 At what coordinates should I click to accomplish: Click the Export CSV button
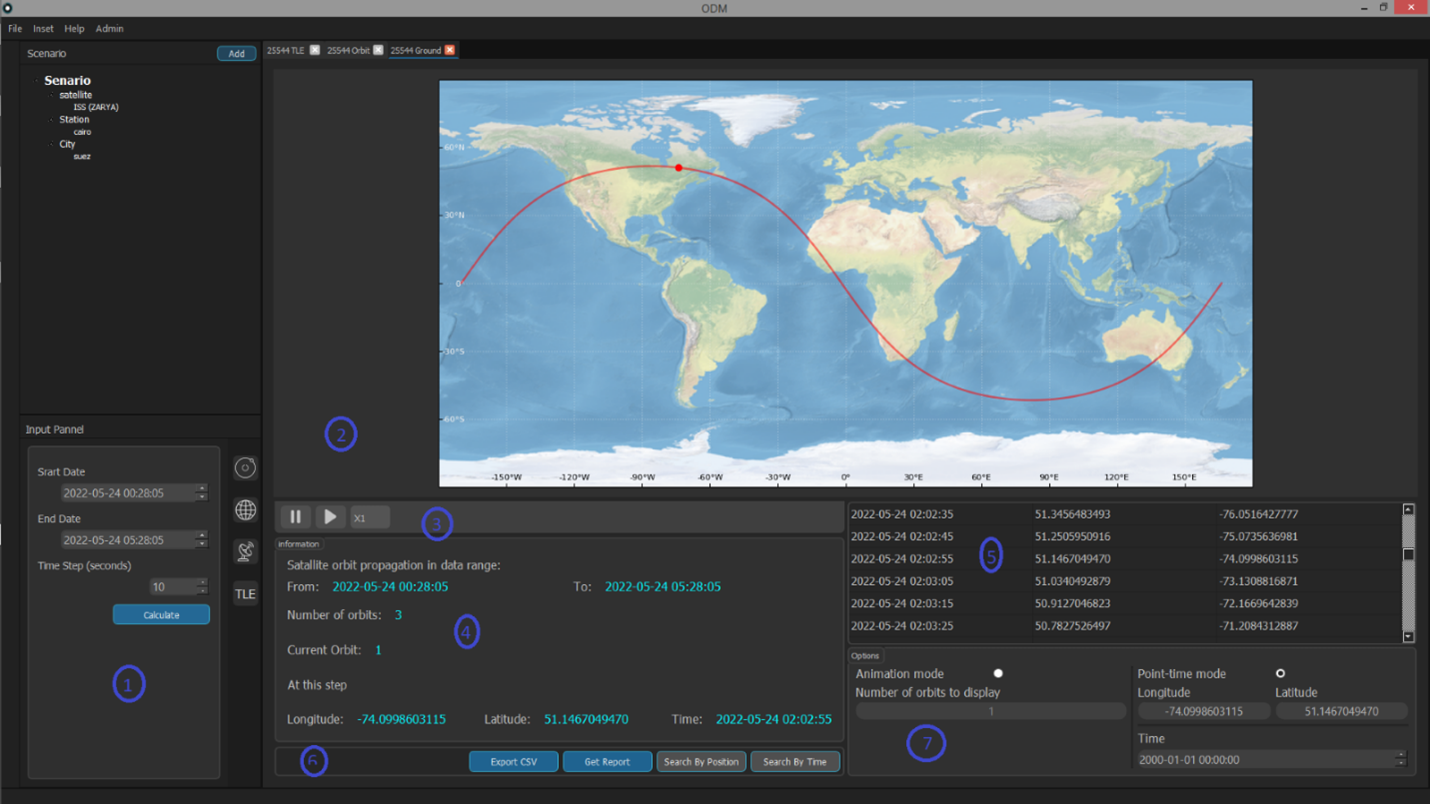point(513,761)
